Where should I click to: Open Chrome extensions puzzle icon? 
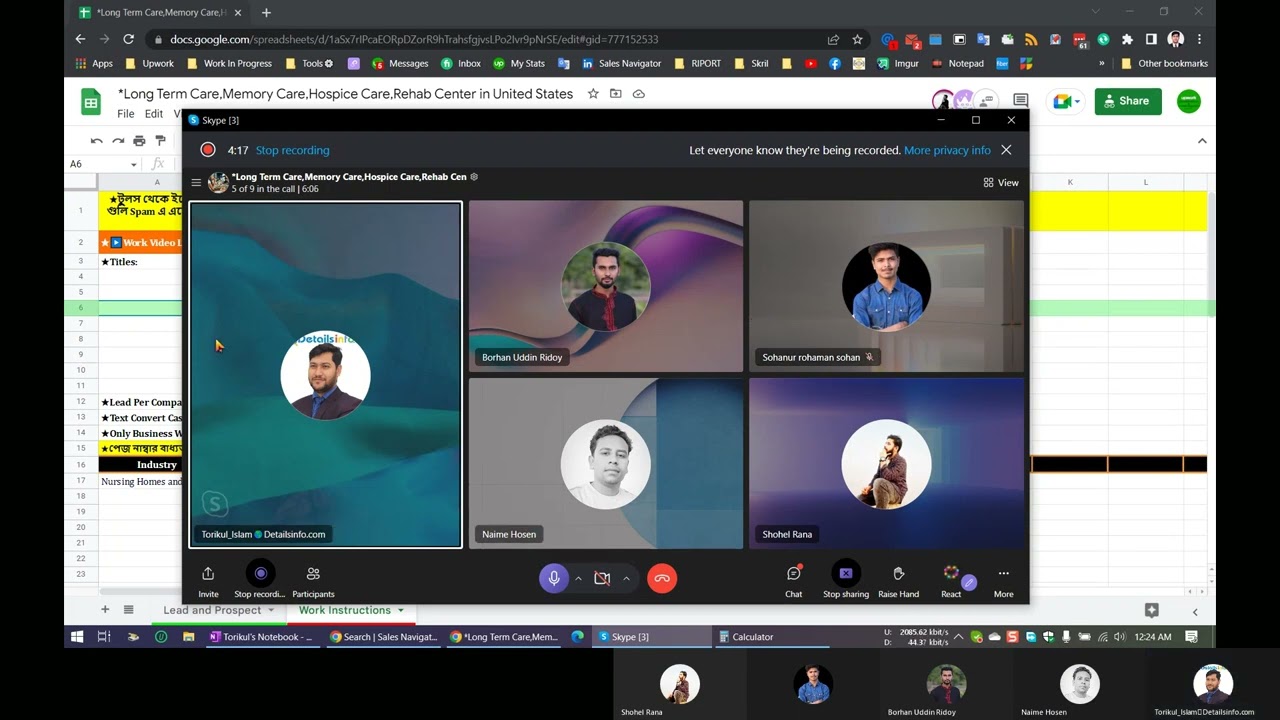coord(1127,39)
